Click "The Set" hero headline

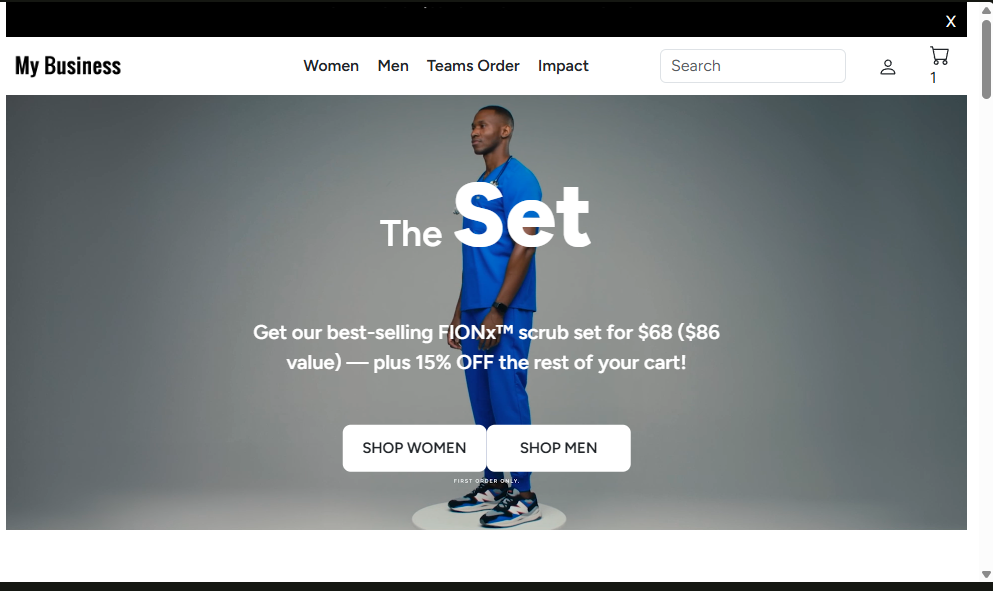tap(485, 217)
